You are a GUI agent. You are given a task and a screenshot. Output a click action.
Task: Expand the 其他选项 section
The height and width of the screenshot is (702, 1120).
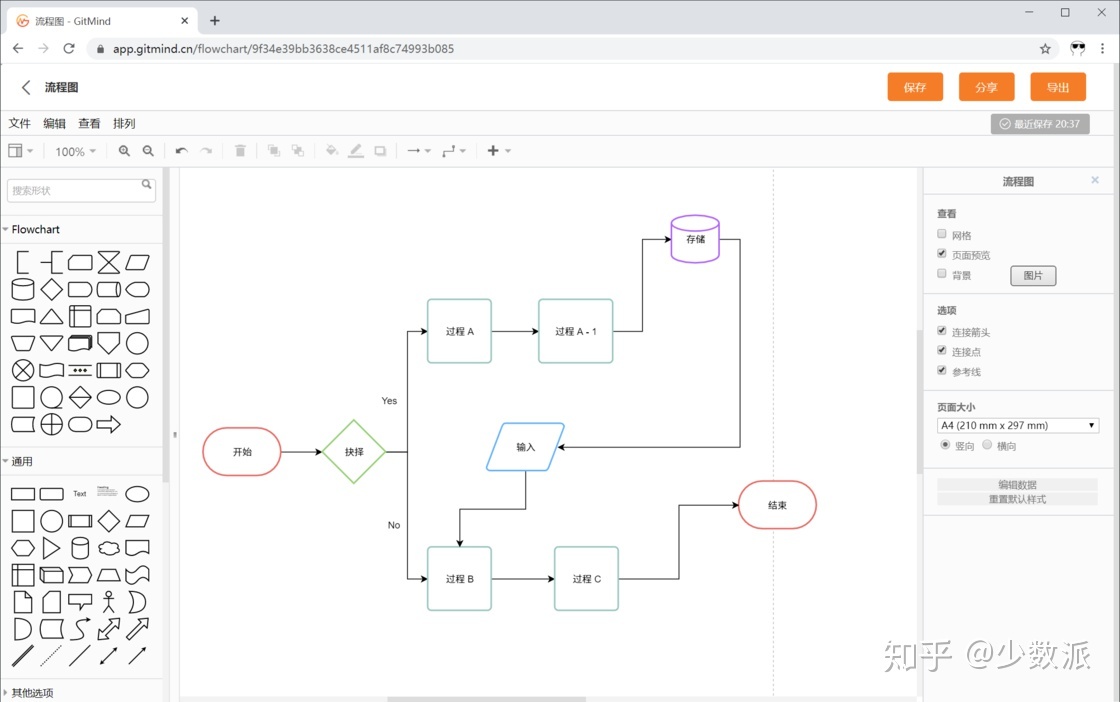click(x=32, y=692)
